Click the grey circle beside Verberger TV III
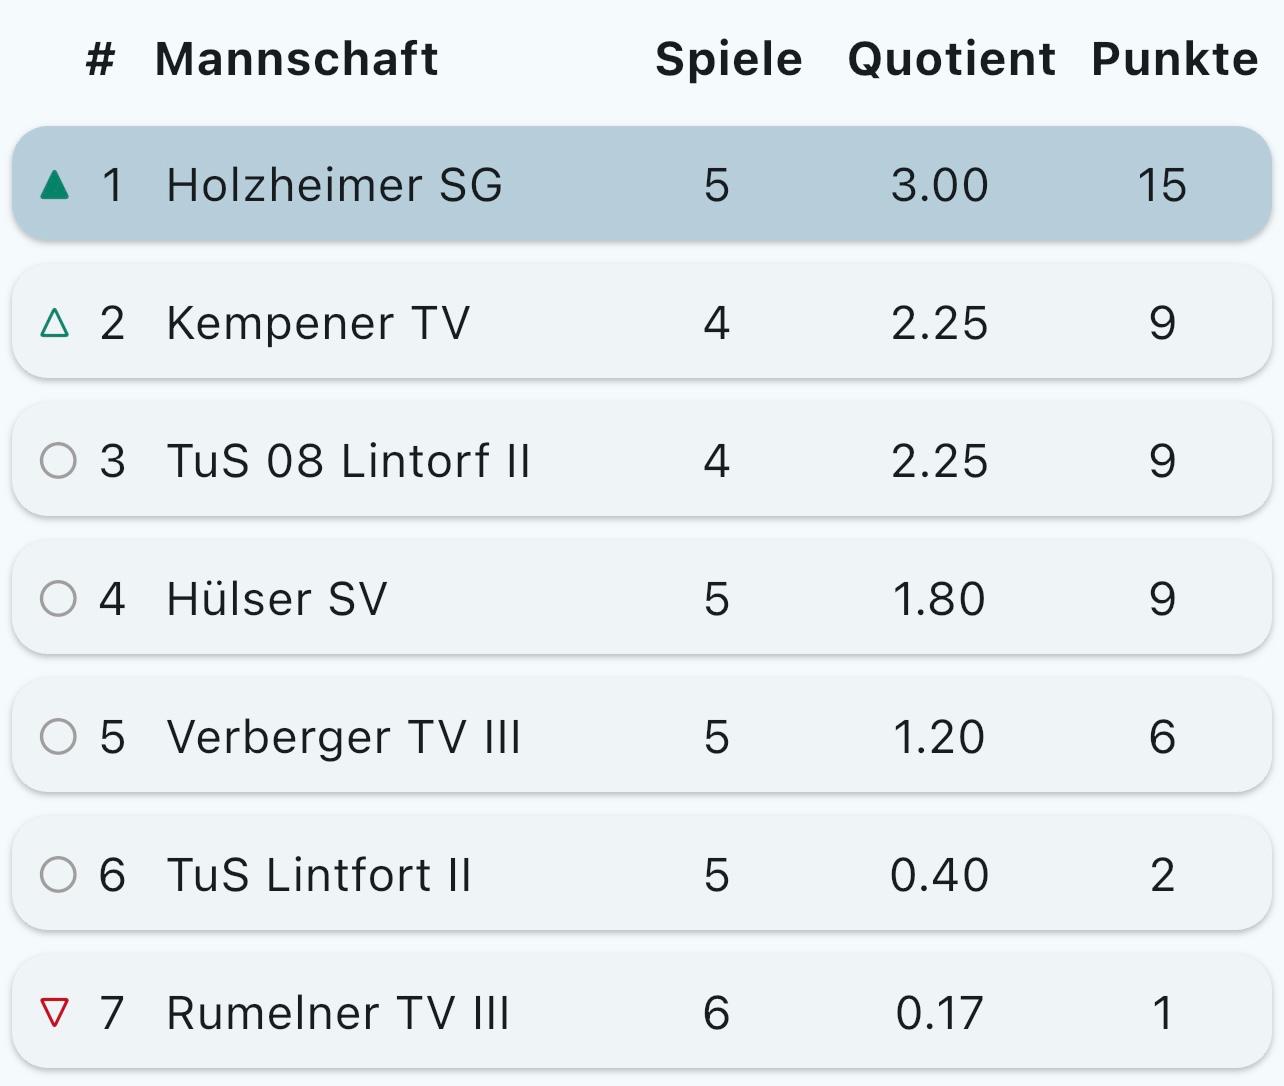This screenshot has height=1086, width=1284. tap(58, 737)
